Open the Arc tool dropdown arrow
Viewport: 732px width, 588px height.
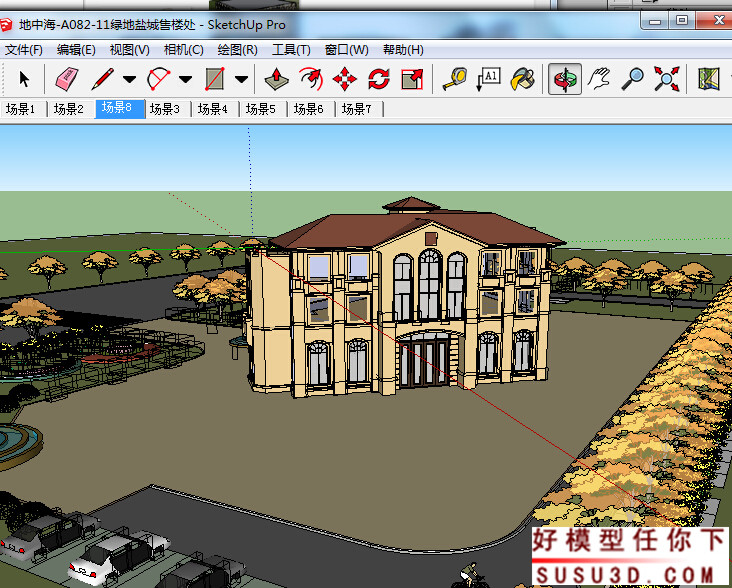point(185,79)
